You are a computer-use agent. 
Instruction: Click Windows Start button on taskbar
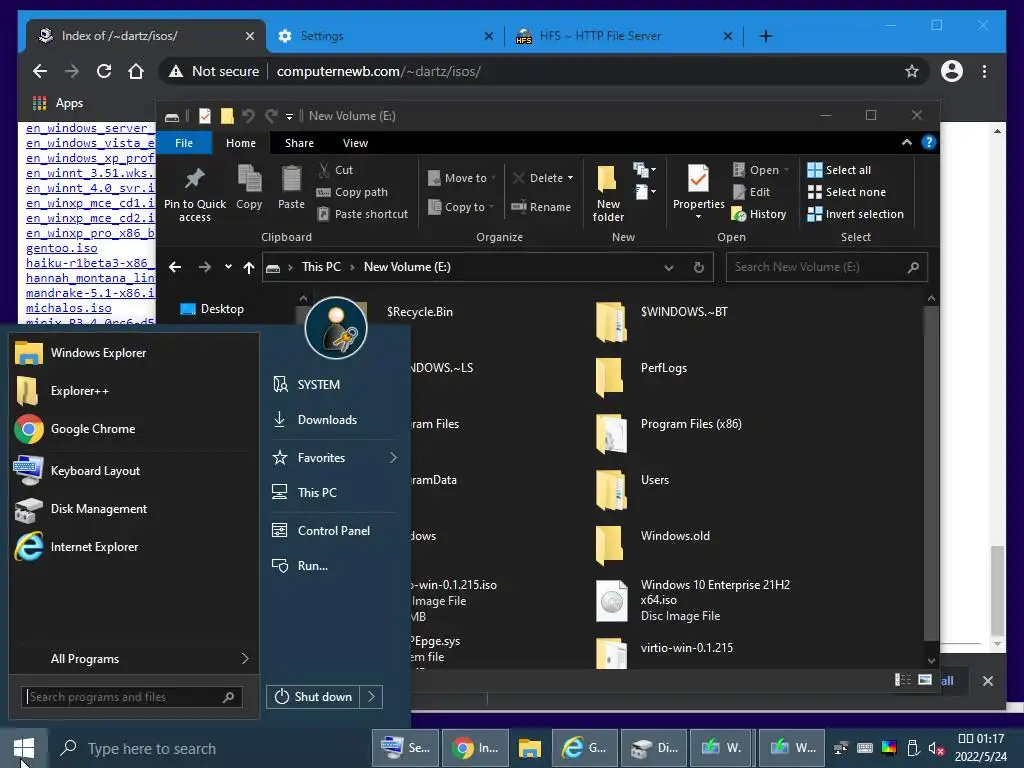pyautogui.click(x=24, y=748)
